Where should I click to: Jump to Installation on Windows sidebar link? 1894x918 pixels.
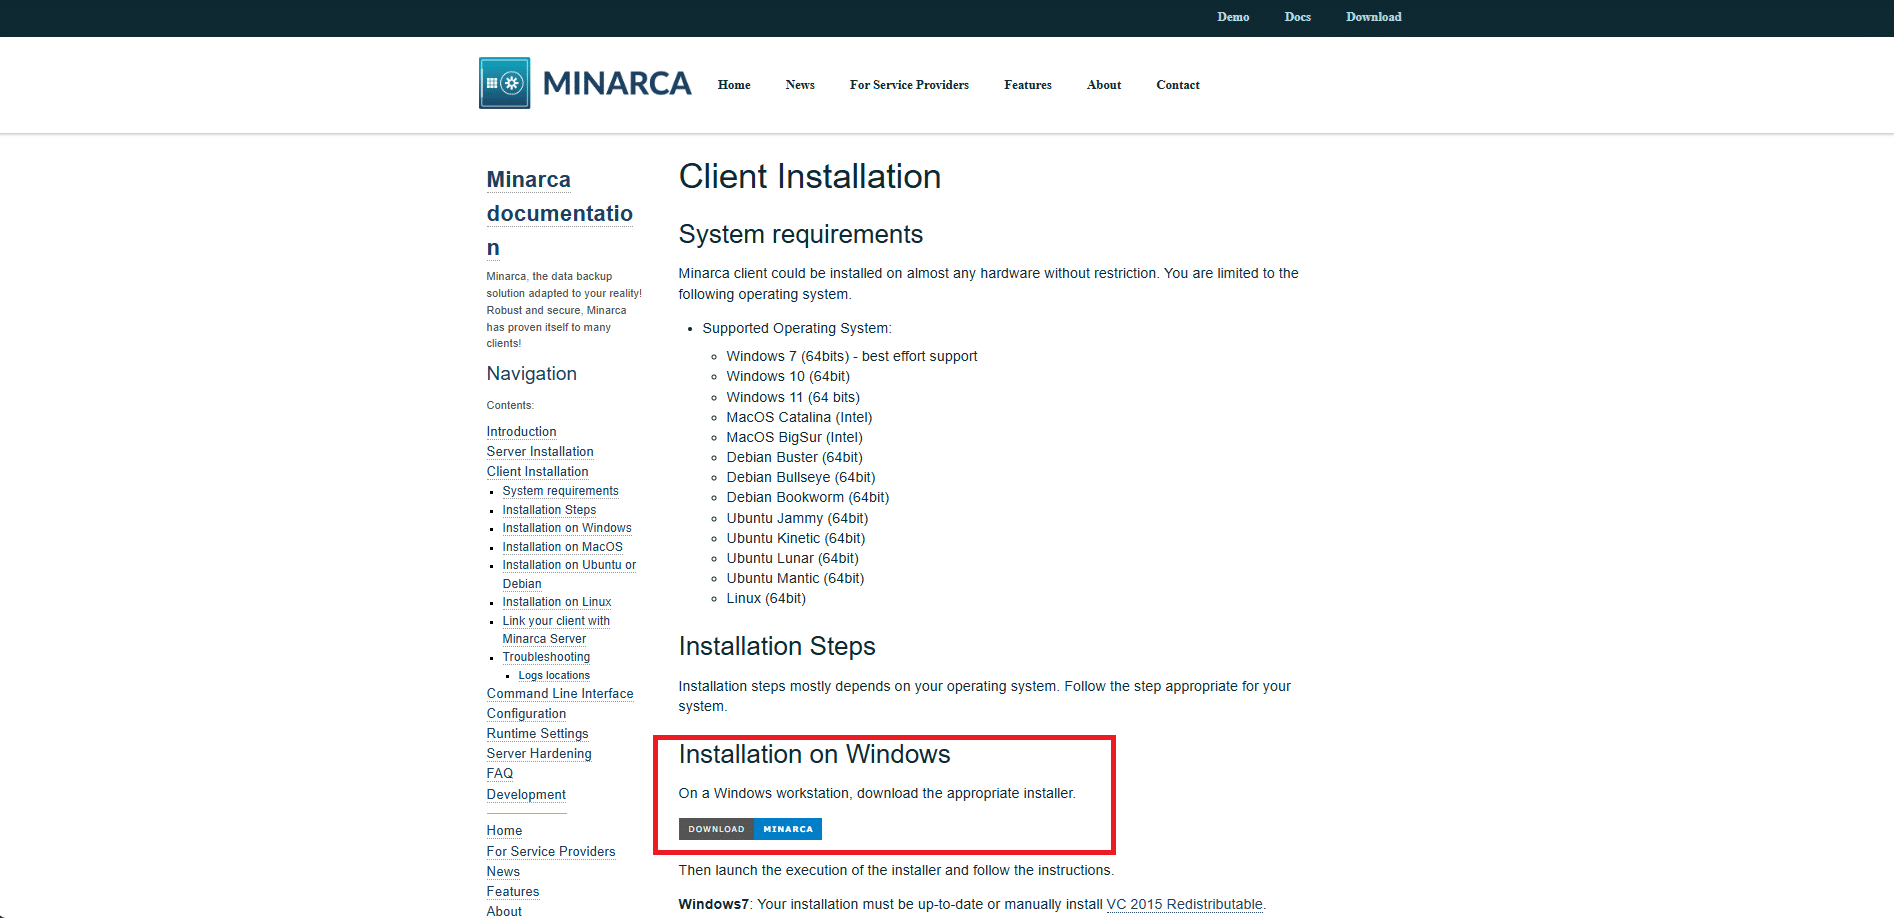567,528
